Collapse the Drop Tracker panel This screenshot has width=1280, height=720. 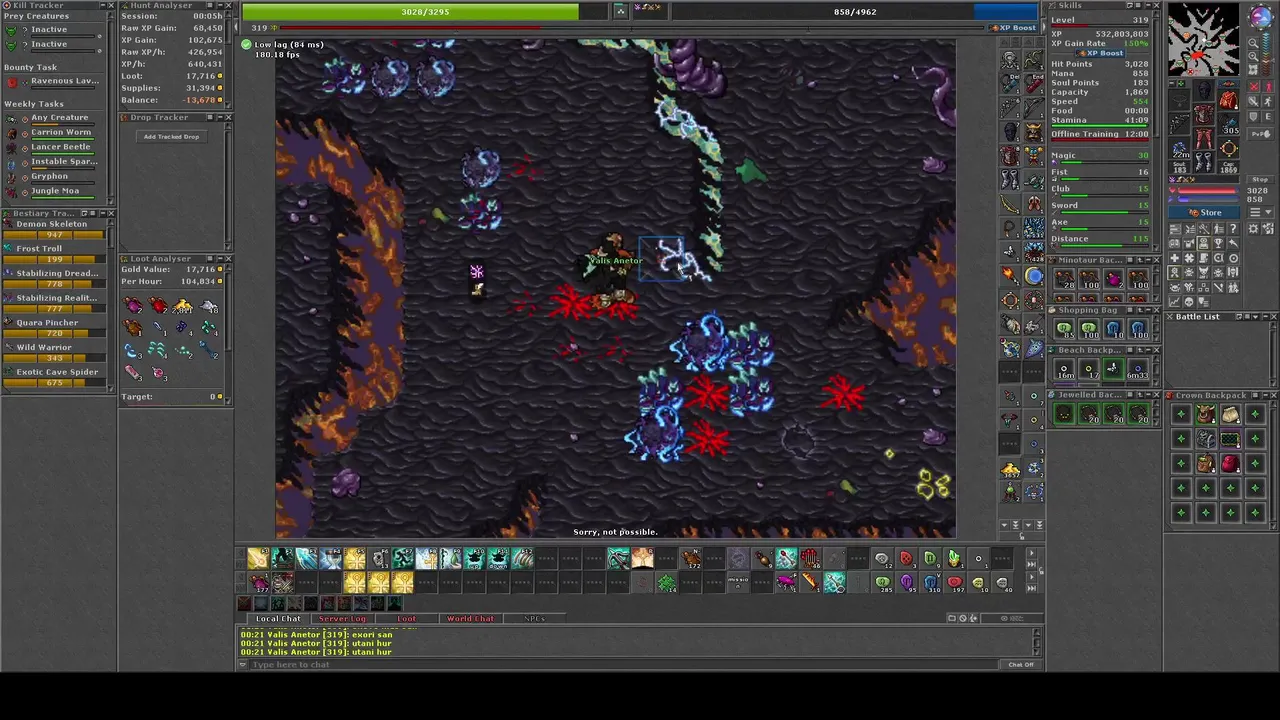coord(218,117)
